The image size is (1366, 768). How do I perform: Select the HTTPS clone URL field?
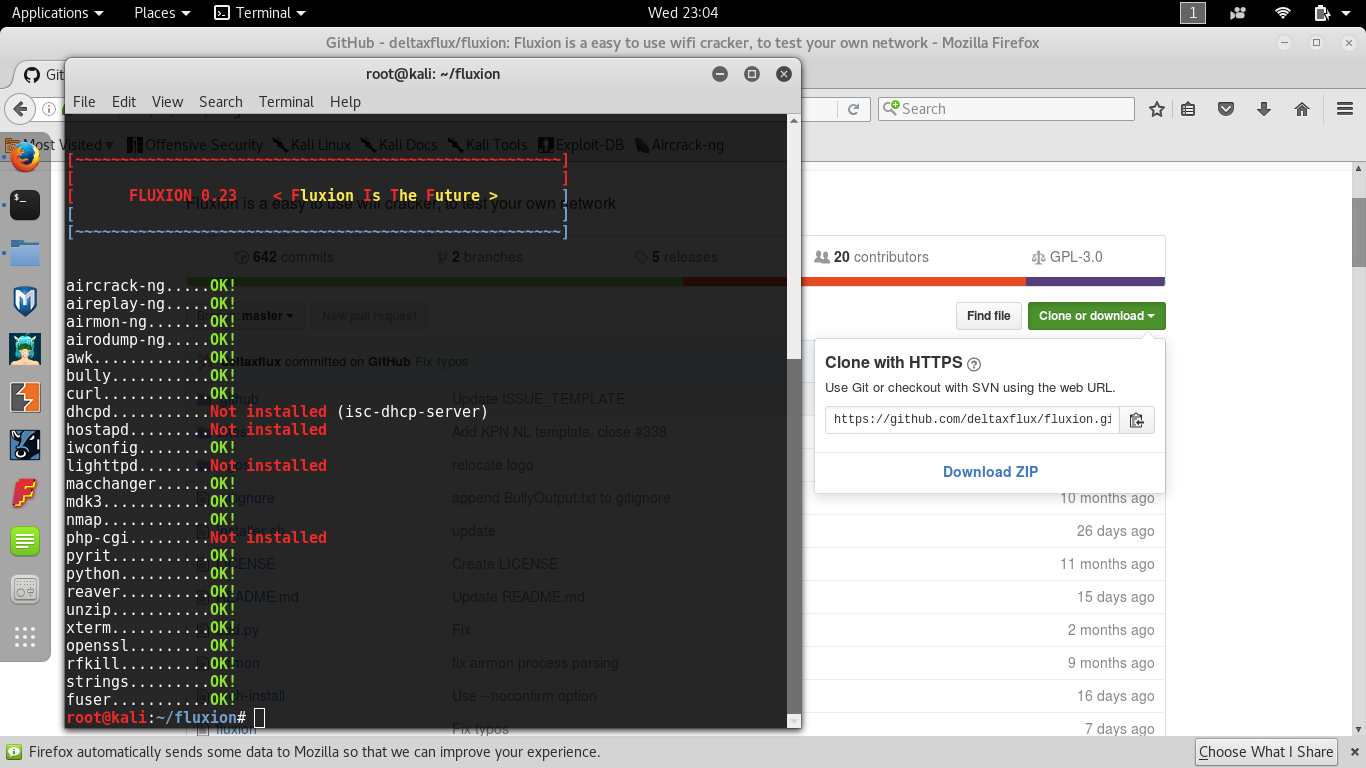pyautogui.click(x=972, y=420)
